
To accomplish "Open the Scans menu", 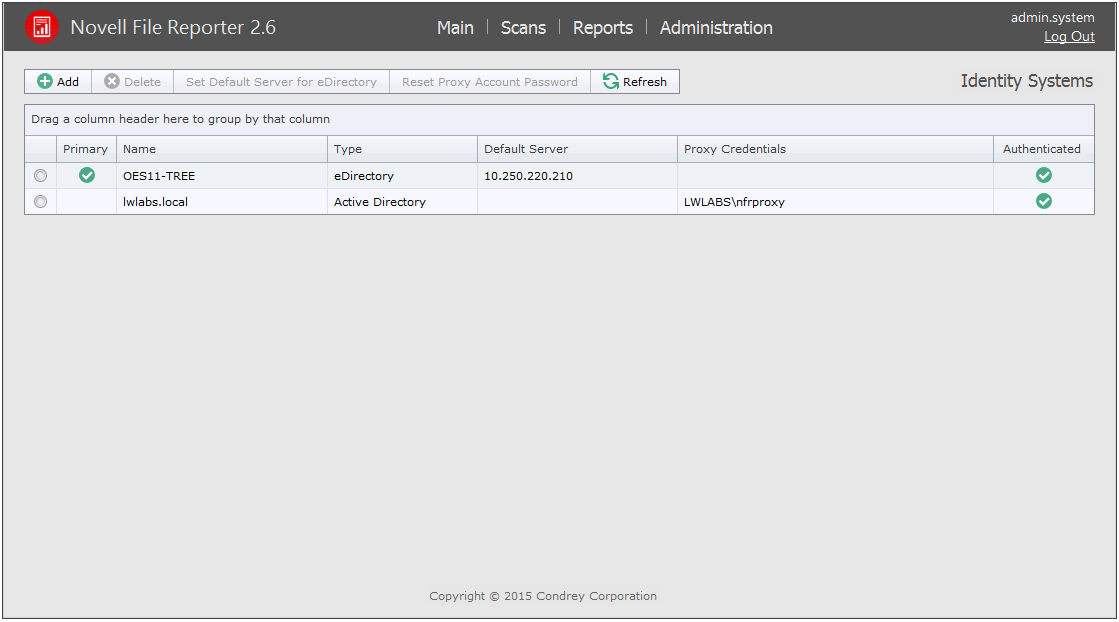I will tap(523, 28).
